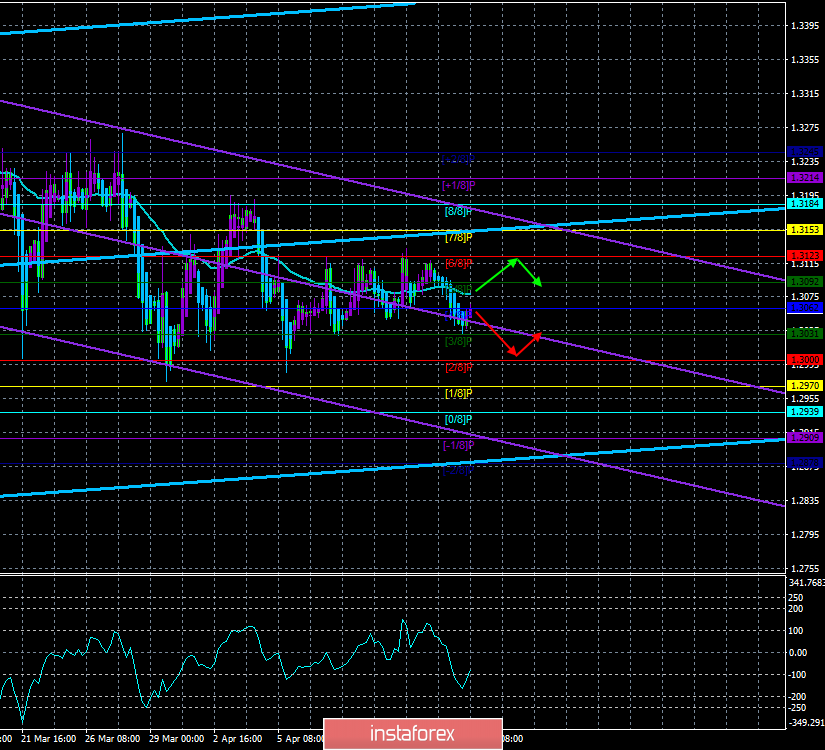The height and width of the screenshot is (750, 825).
Task: Click the 1.3395 price axis label
Action: (805, 26)
